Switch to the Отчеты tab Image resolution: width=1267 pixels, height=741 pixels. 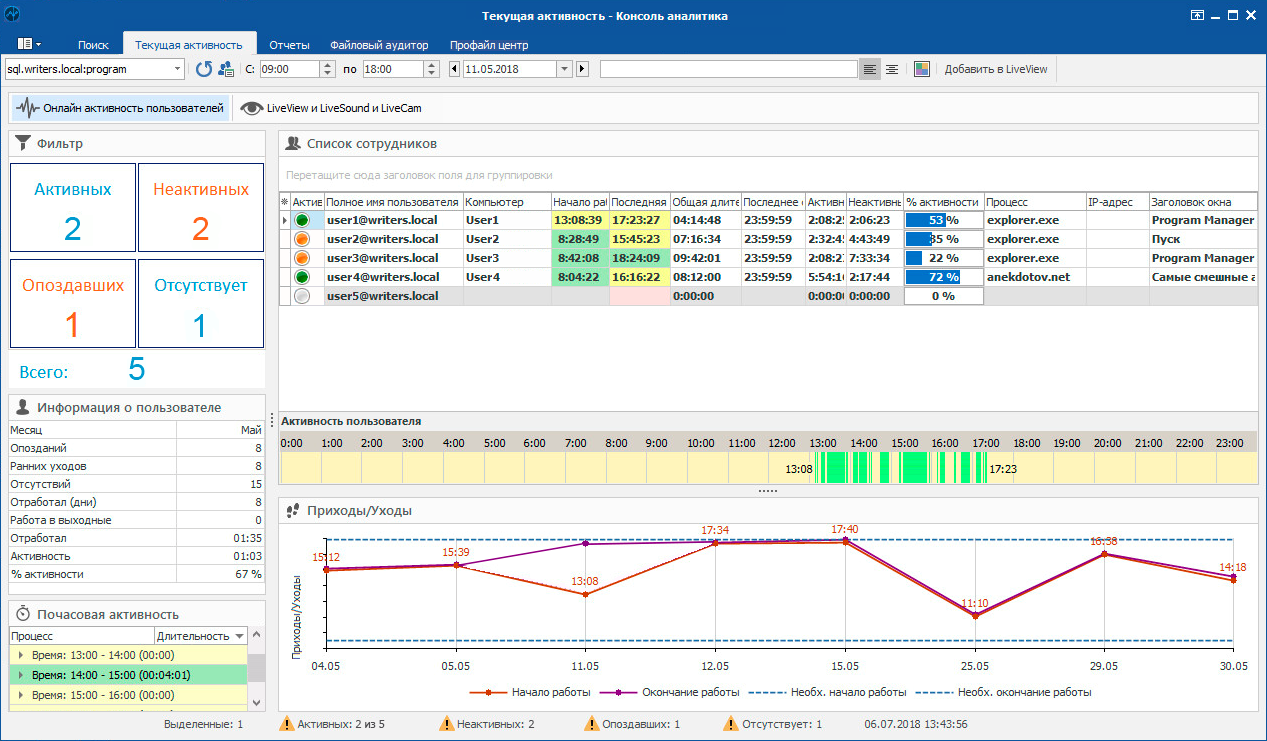(289, 45)
